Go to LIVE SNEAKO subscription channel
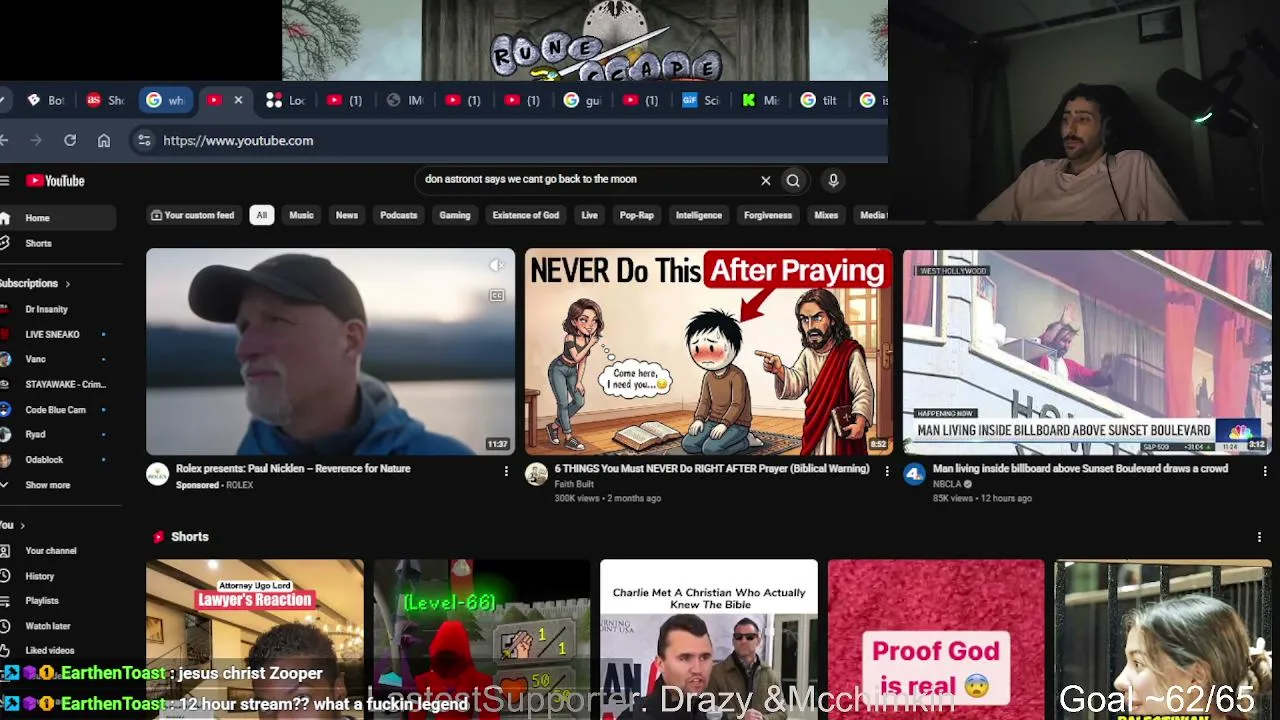This screenshot has height=720, width=1280. pyautogui.click(x=52, y=334)
